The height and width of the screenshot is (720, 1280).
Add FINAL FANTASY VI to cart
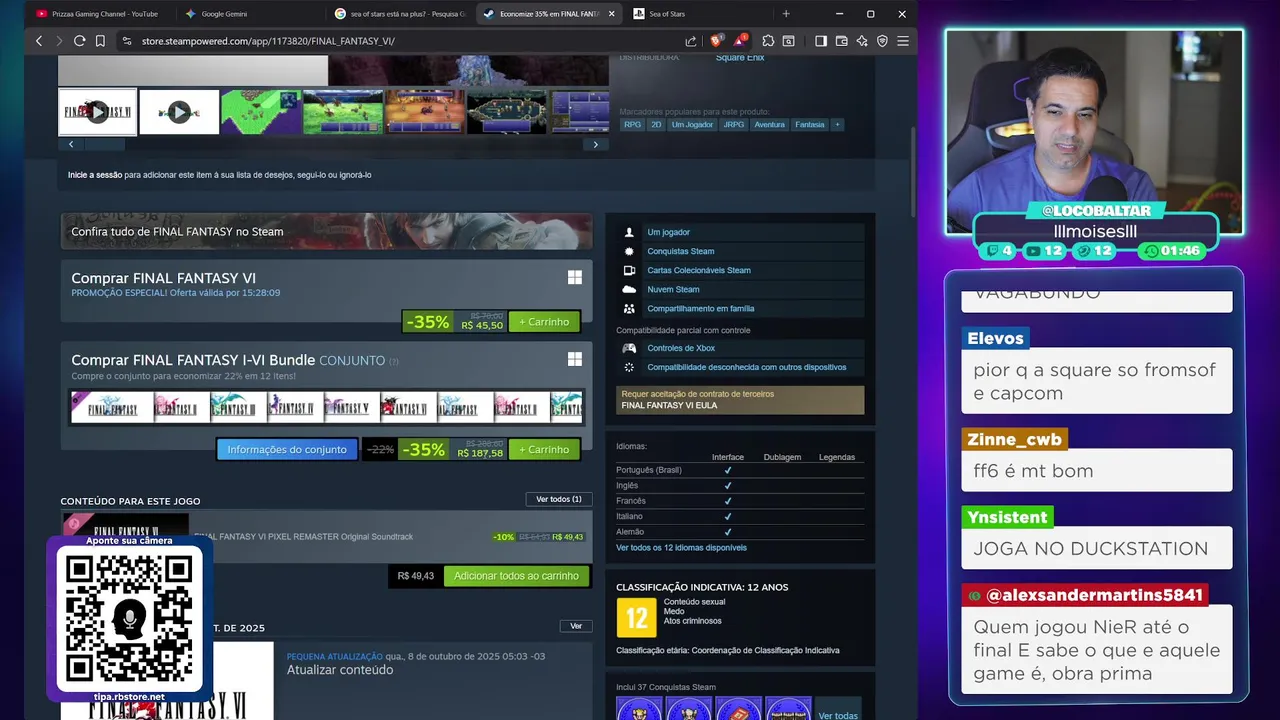544,322
